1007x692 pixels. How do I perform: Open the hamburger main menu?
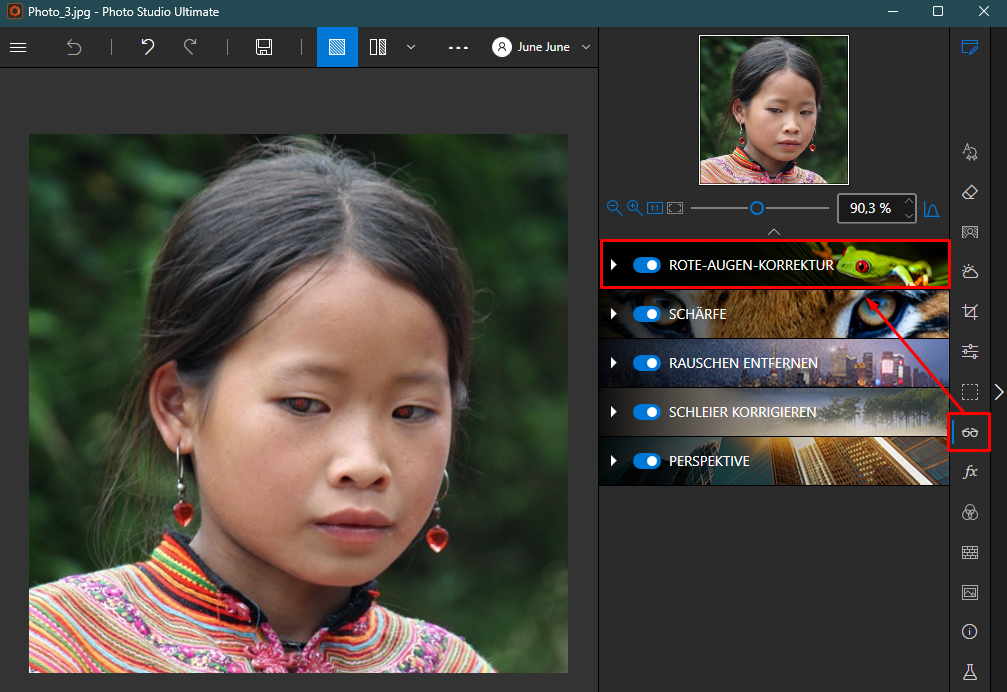[18, 47]
